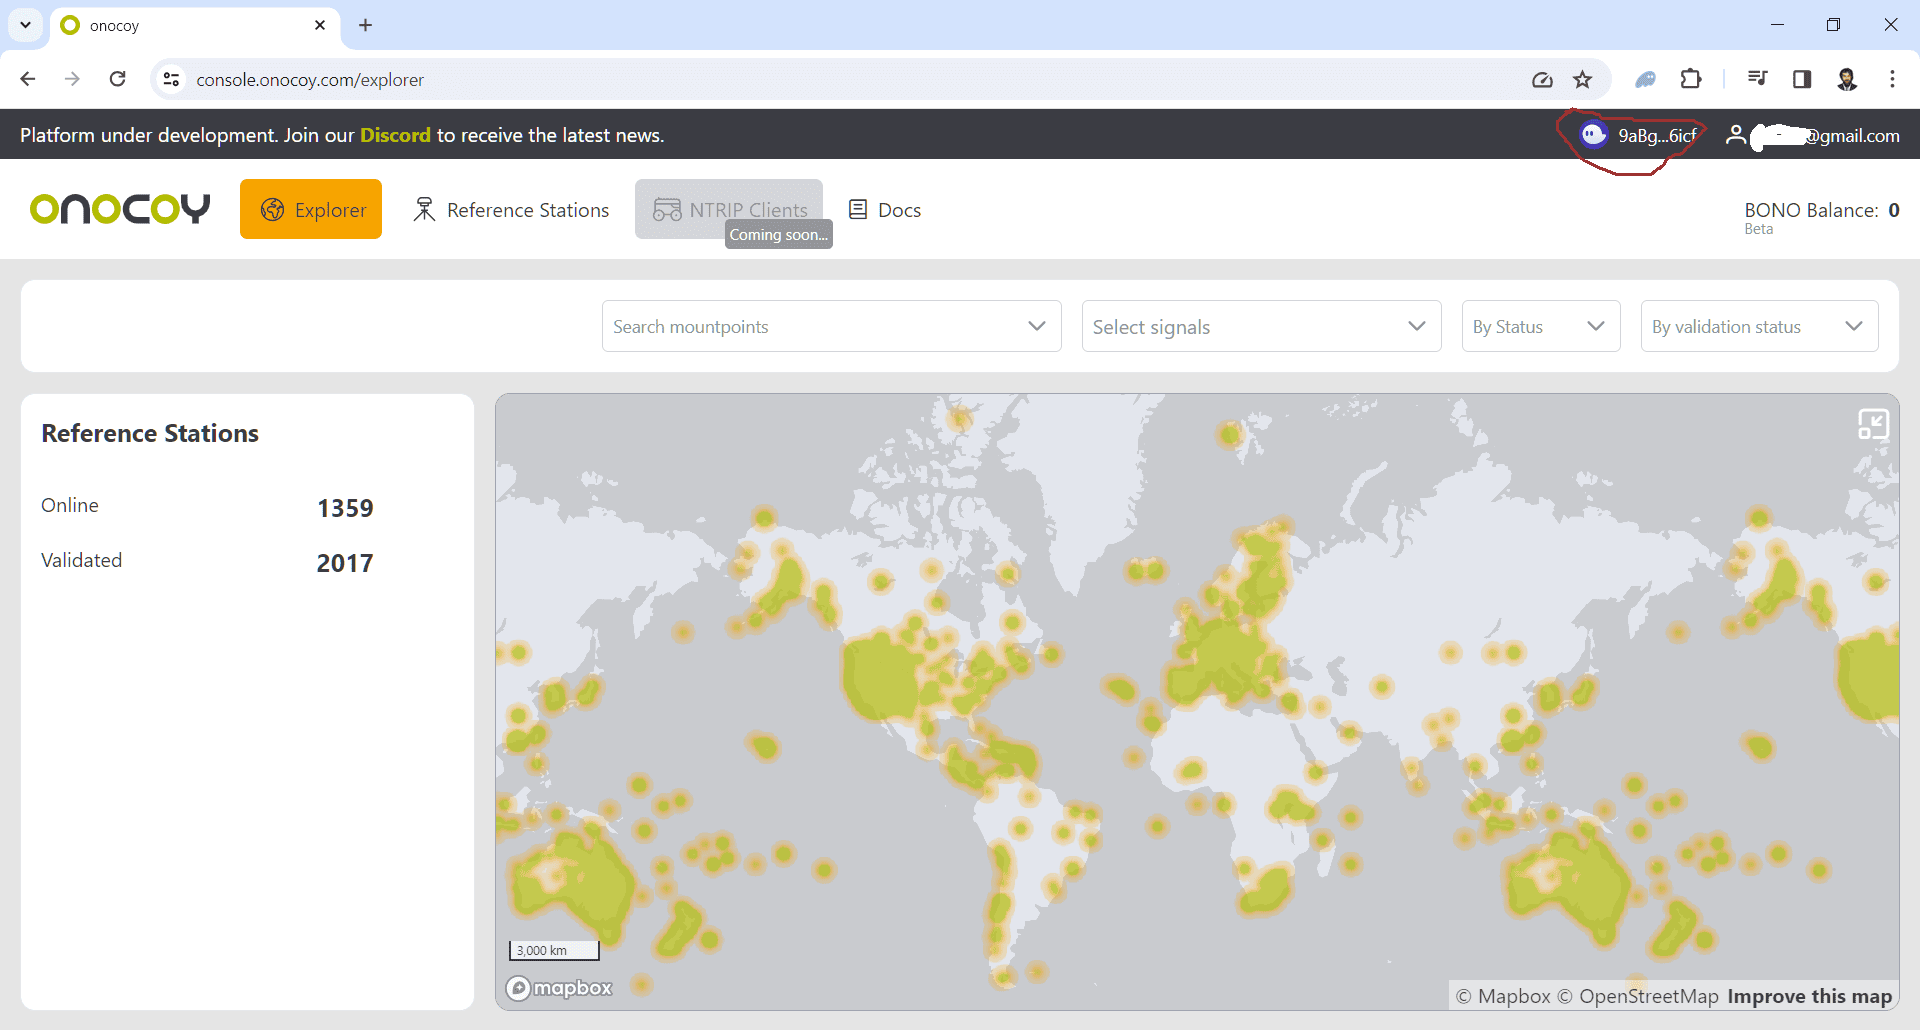Click the chevron in By validation status
The height and width of the screenshot is (1030, 1920).
(1854, 326)
